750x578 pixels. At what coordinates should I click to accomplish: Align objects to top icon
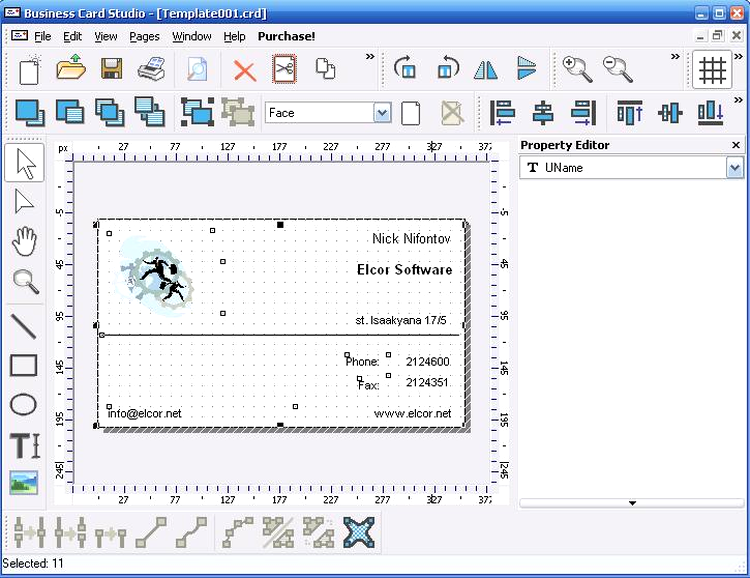629,113
